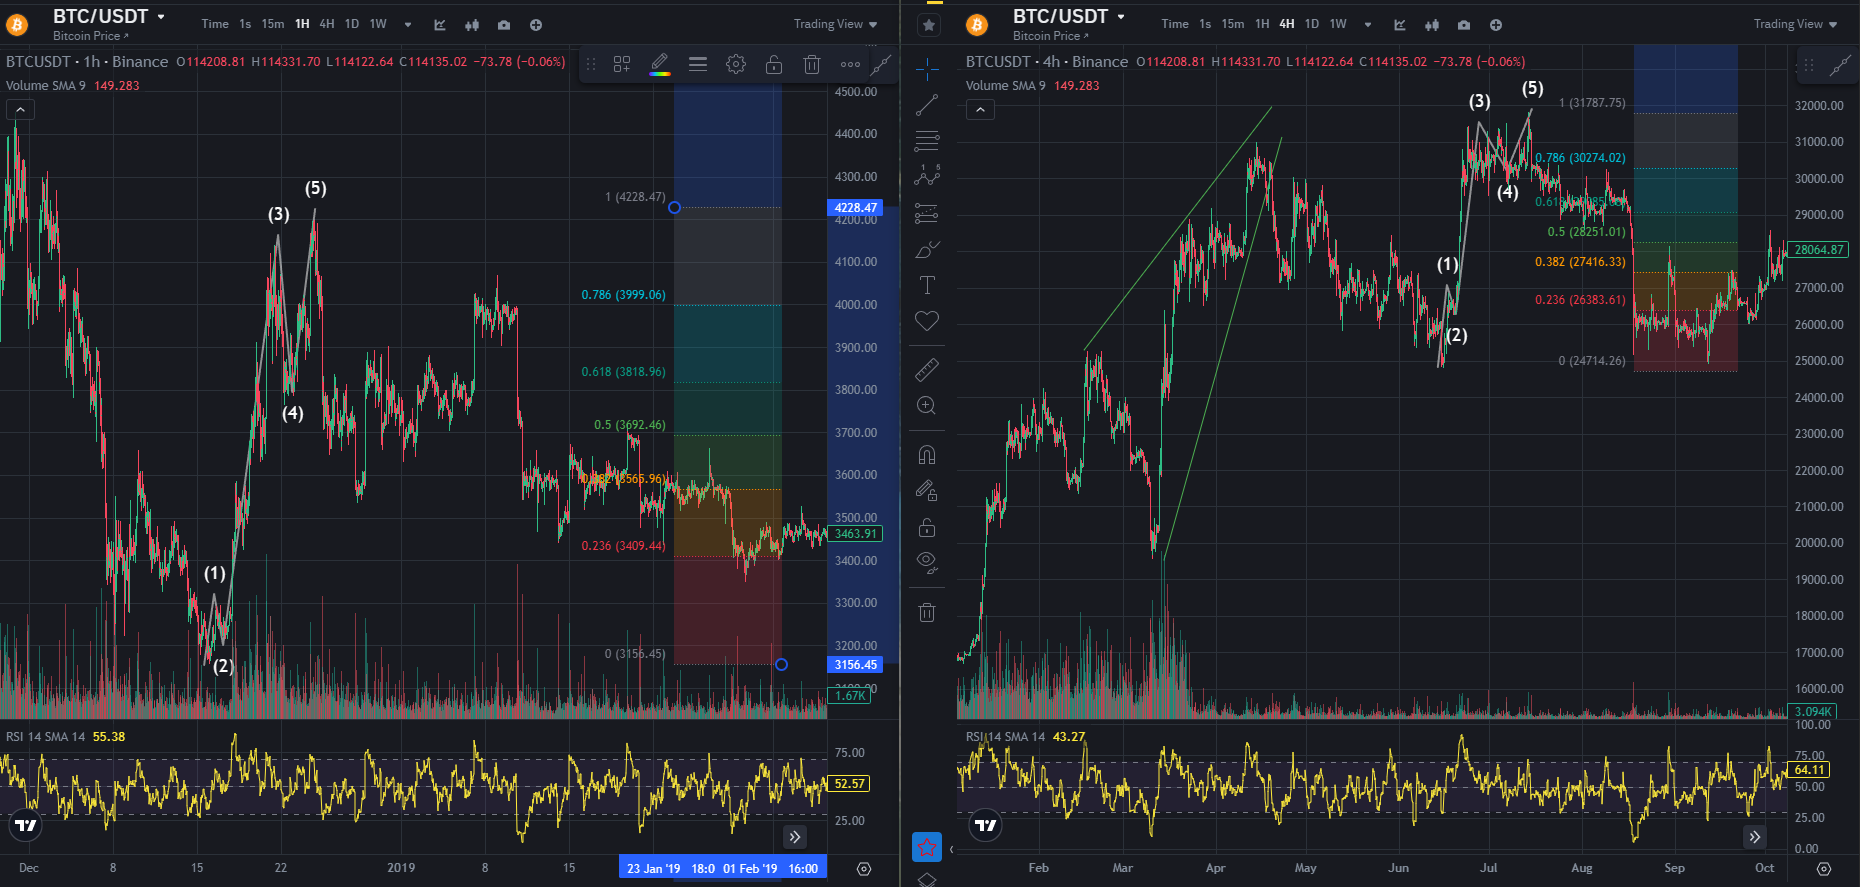Open more options three dots
This screenshot has width=1860, height=887.
coord(850,64)
